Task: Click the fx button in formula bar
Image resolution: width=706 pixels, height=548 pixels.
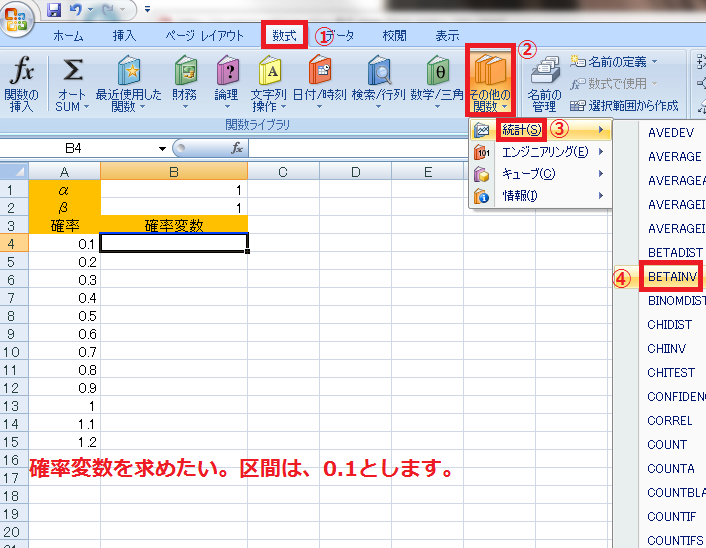Action: tap(237, 148)
